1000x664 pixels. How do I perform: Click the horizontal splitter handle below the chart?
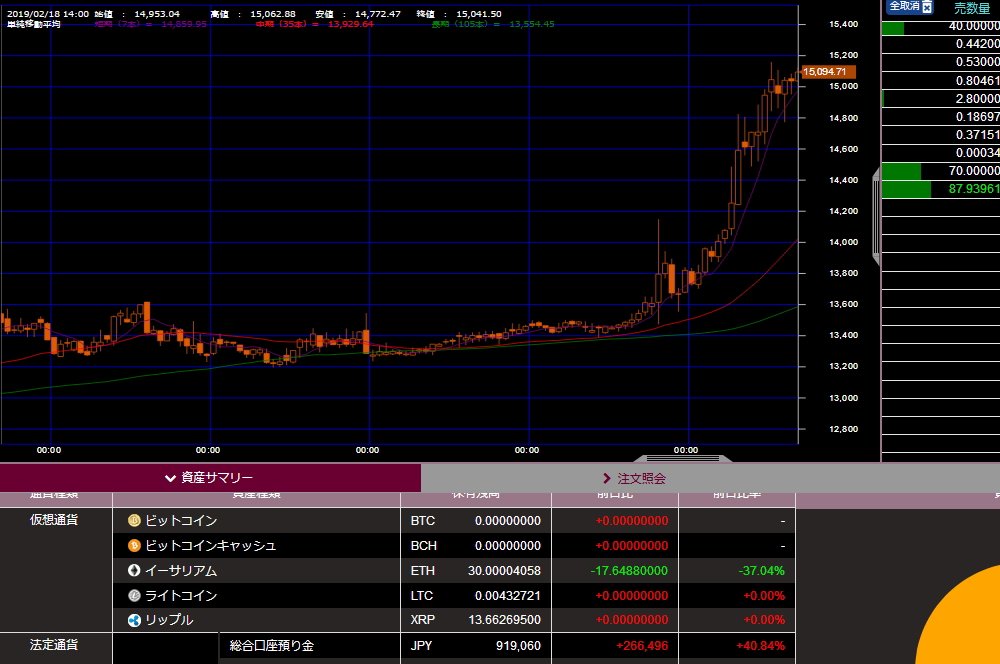click(x=683, y=458)
